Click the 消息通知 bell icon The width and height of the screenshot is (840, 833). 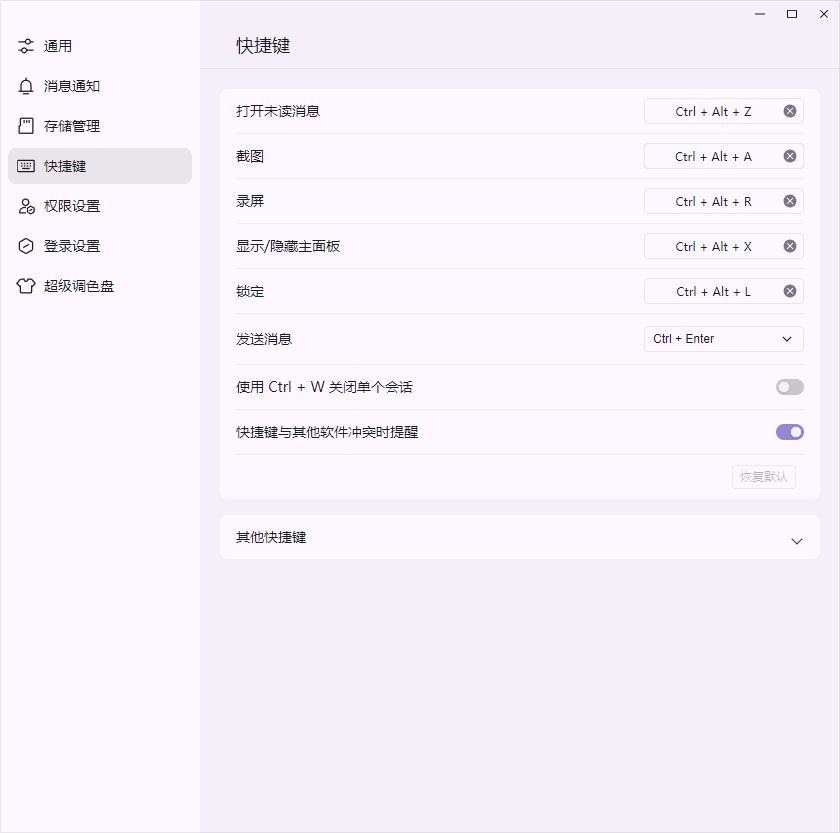[x=25, y=86]
